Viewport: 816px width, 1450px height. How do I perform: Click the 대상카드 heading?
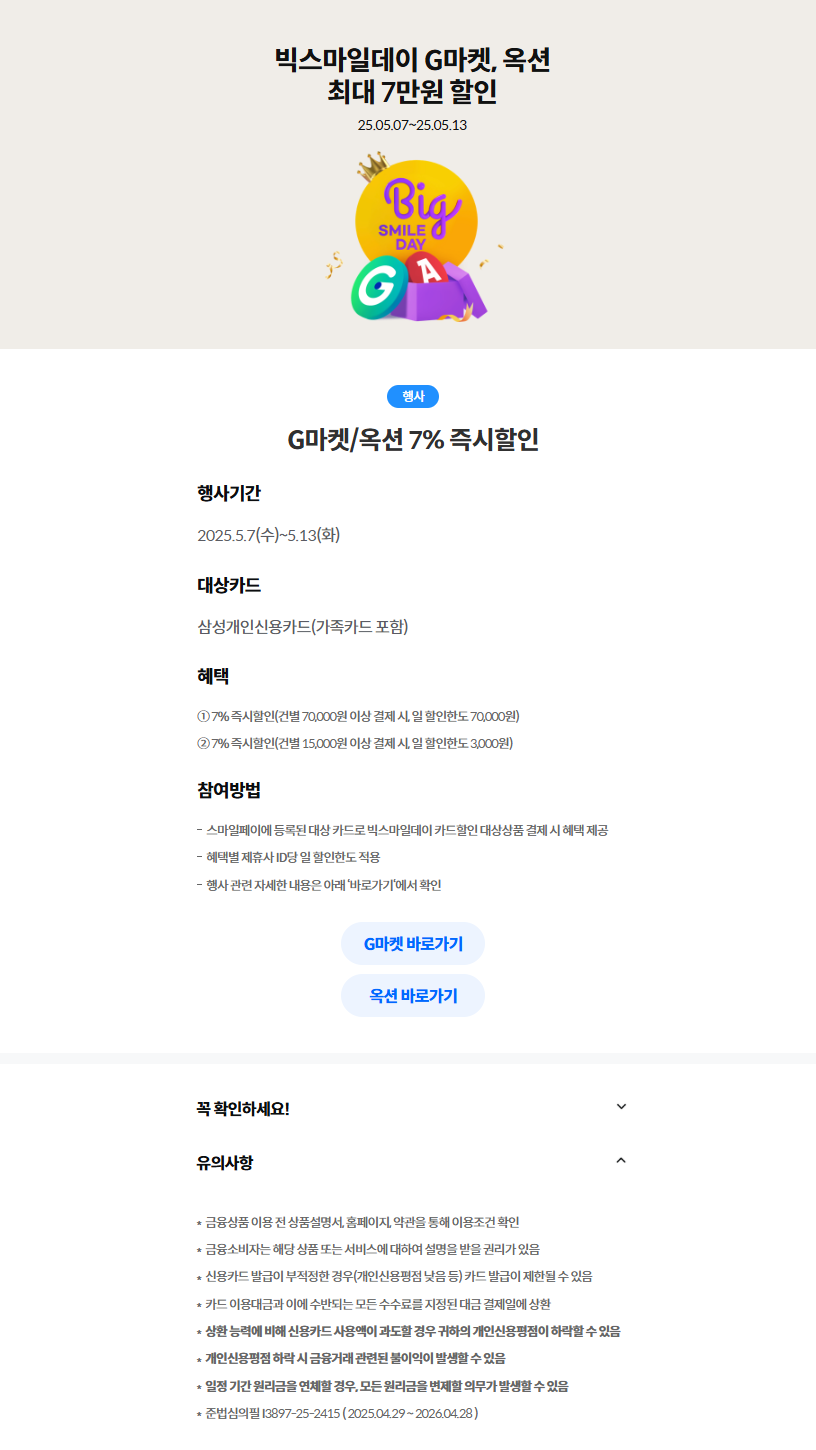pos(230,585)
